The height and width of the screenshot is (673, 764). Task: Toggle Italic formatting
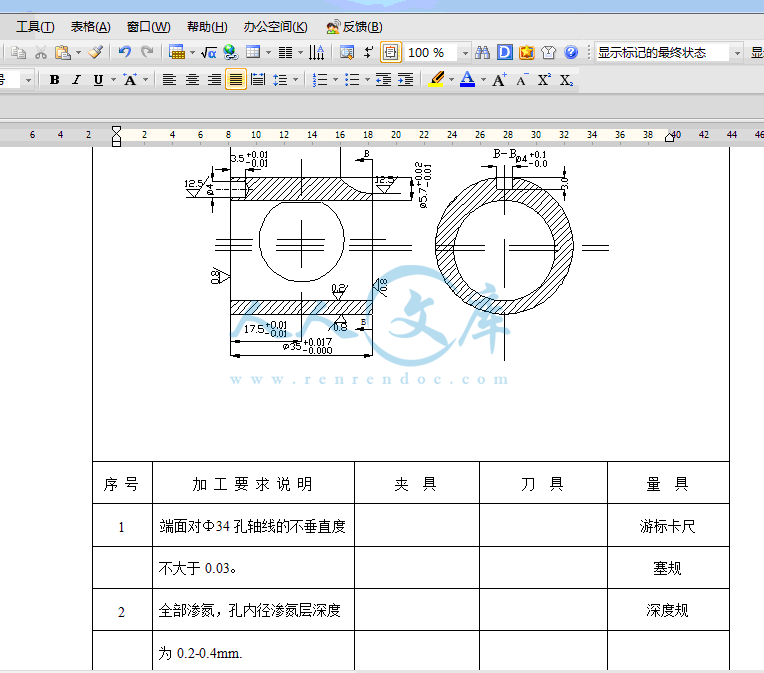coord(76,79)
